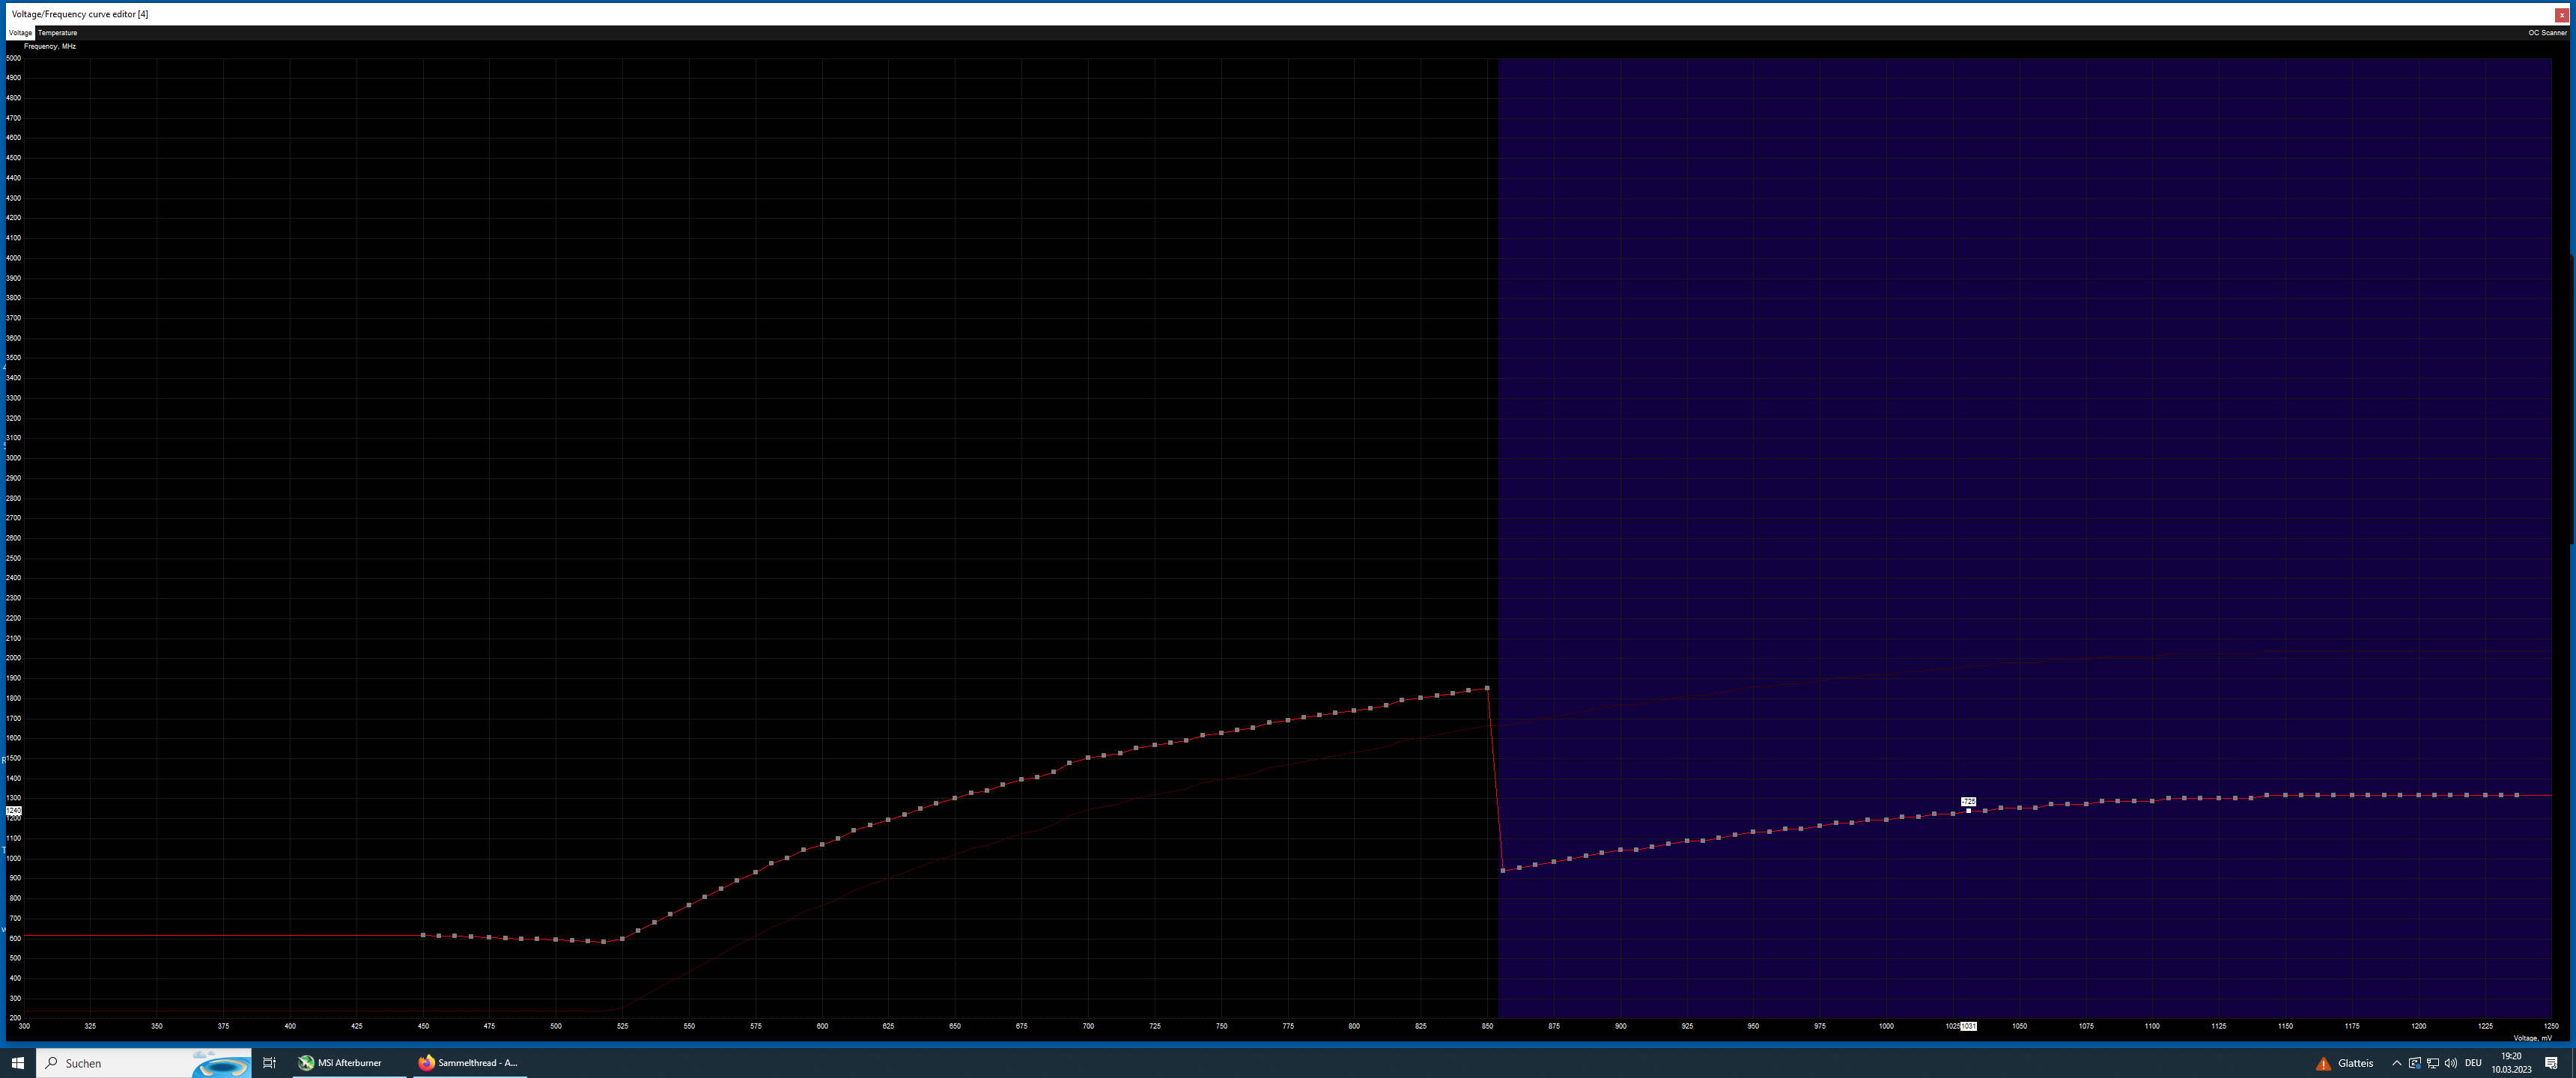Select the highlighted curve point at 1031 mV

(1968, 811)
